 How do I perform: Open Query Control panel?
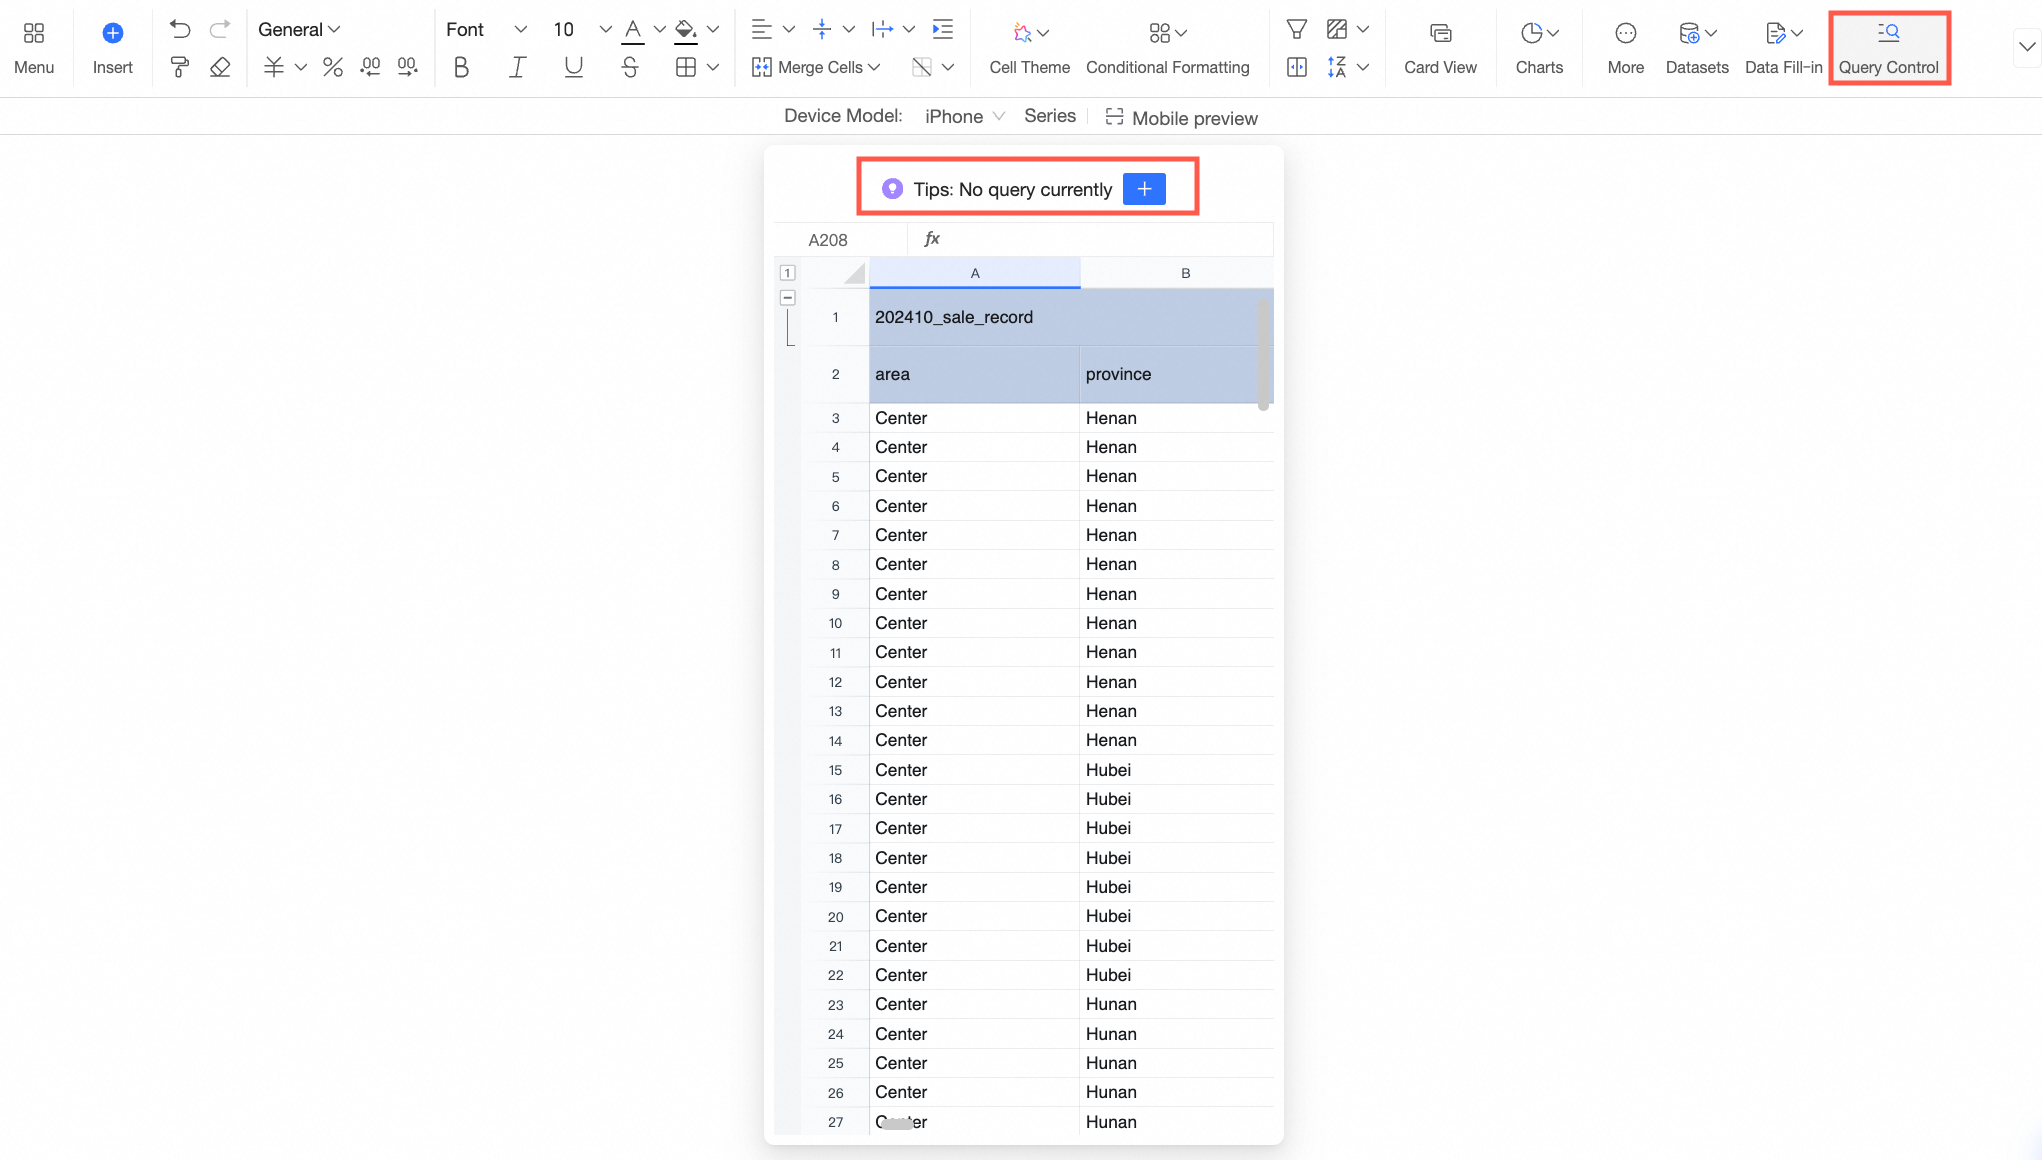pos(1888,48)
